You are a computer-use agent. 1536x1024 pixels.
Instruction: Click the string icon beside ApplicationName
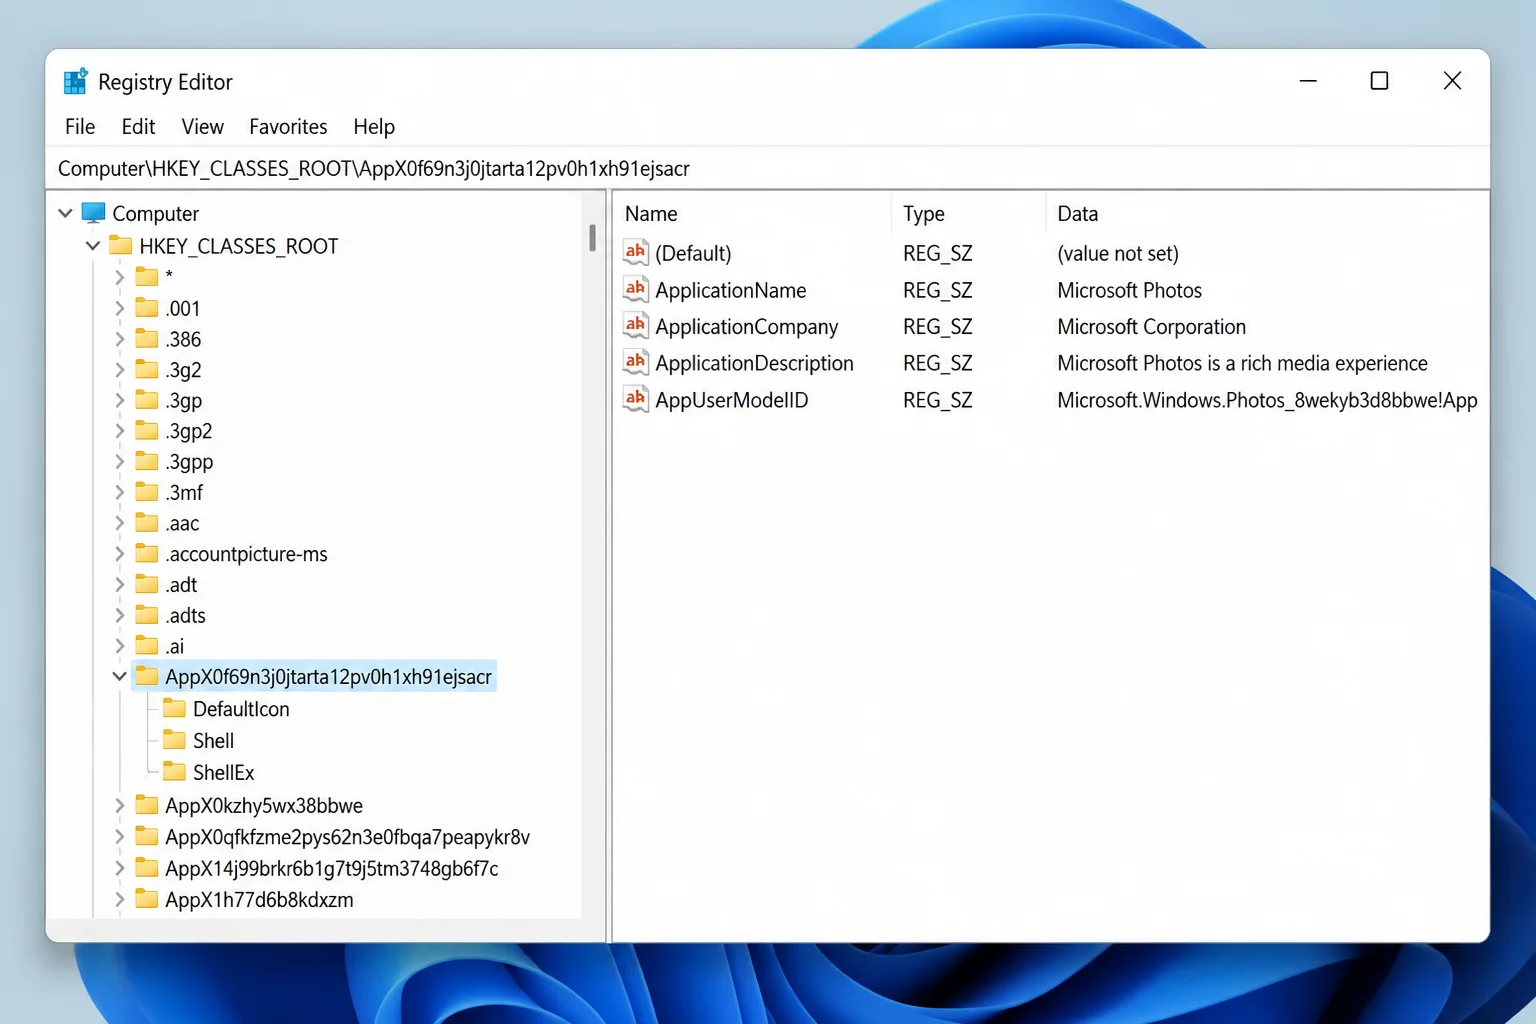coord(635,289)
